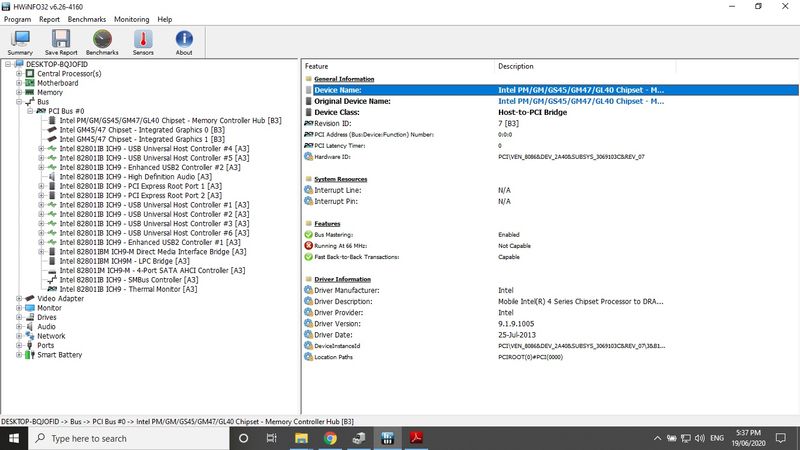
Task: Select High Definition Audio [A3] entry
Action: point(136,177)
